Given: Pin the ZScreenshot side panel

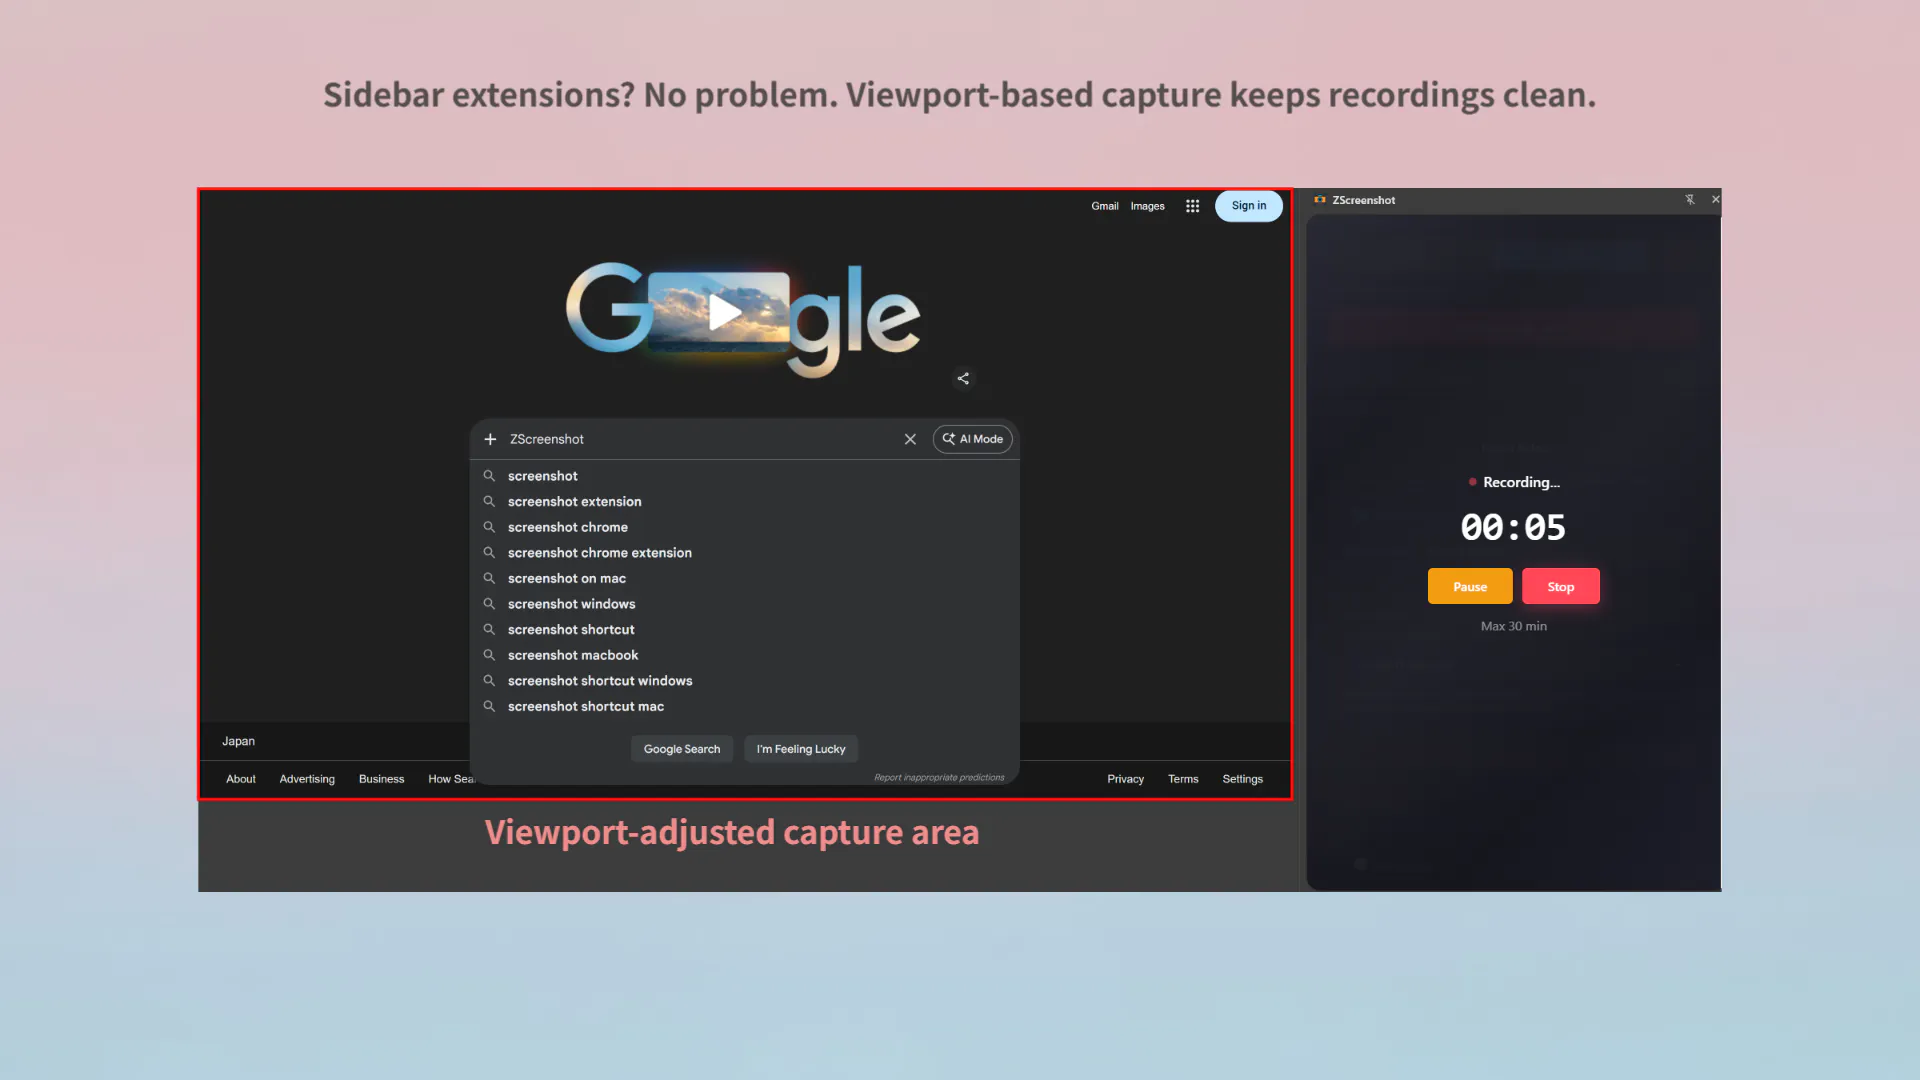Looking at the screenshot, I should pyautogui.click(x=1690, y=200).
